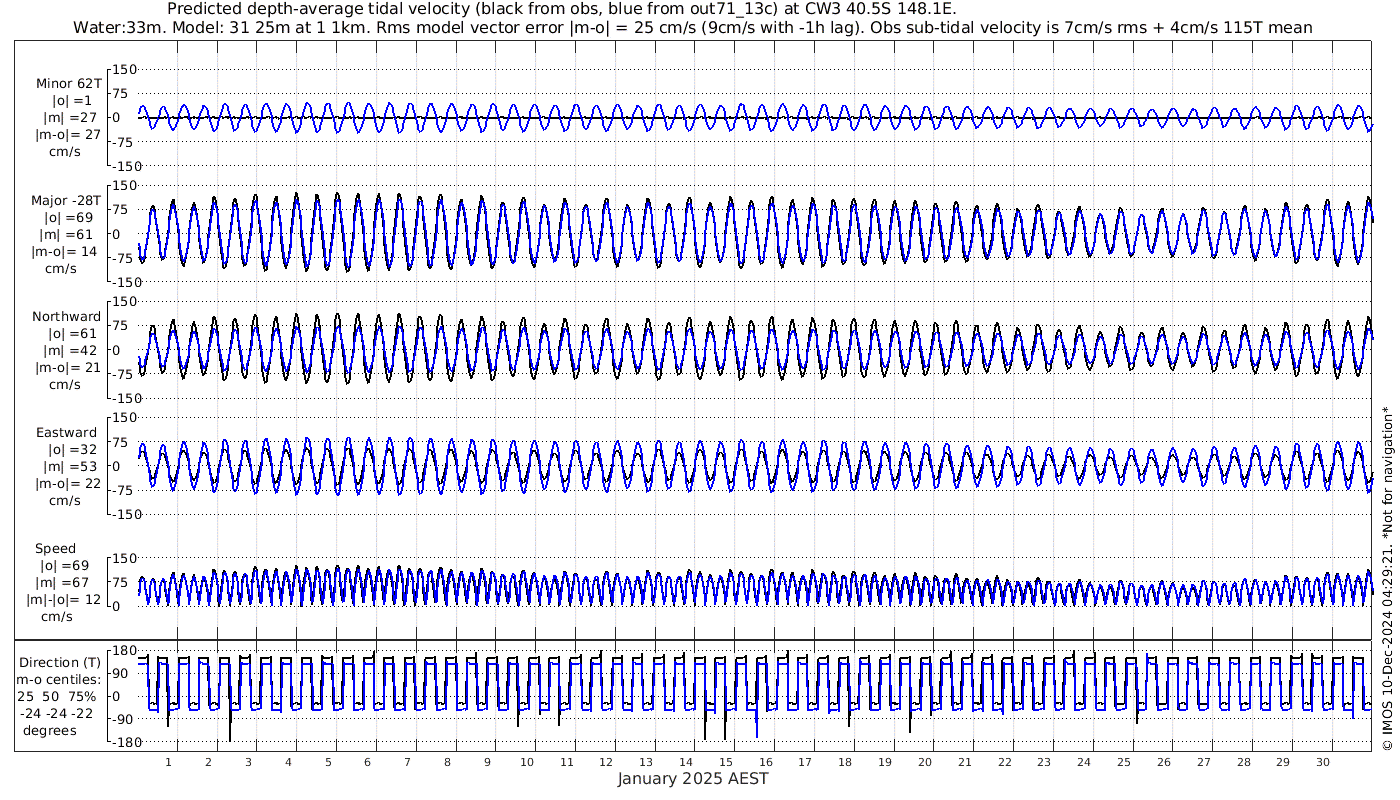Click the 'January 2025 AEST' axis label
Viewport: 1400px width, 800px height.
click(x=693, y=779)
